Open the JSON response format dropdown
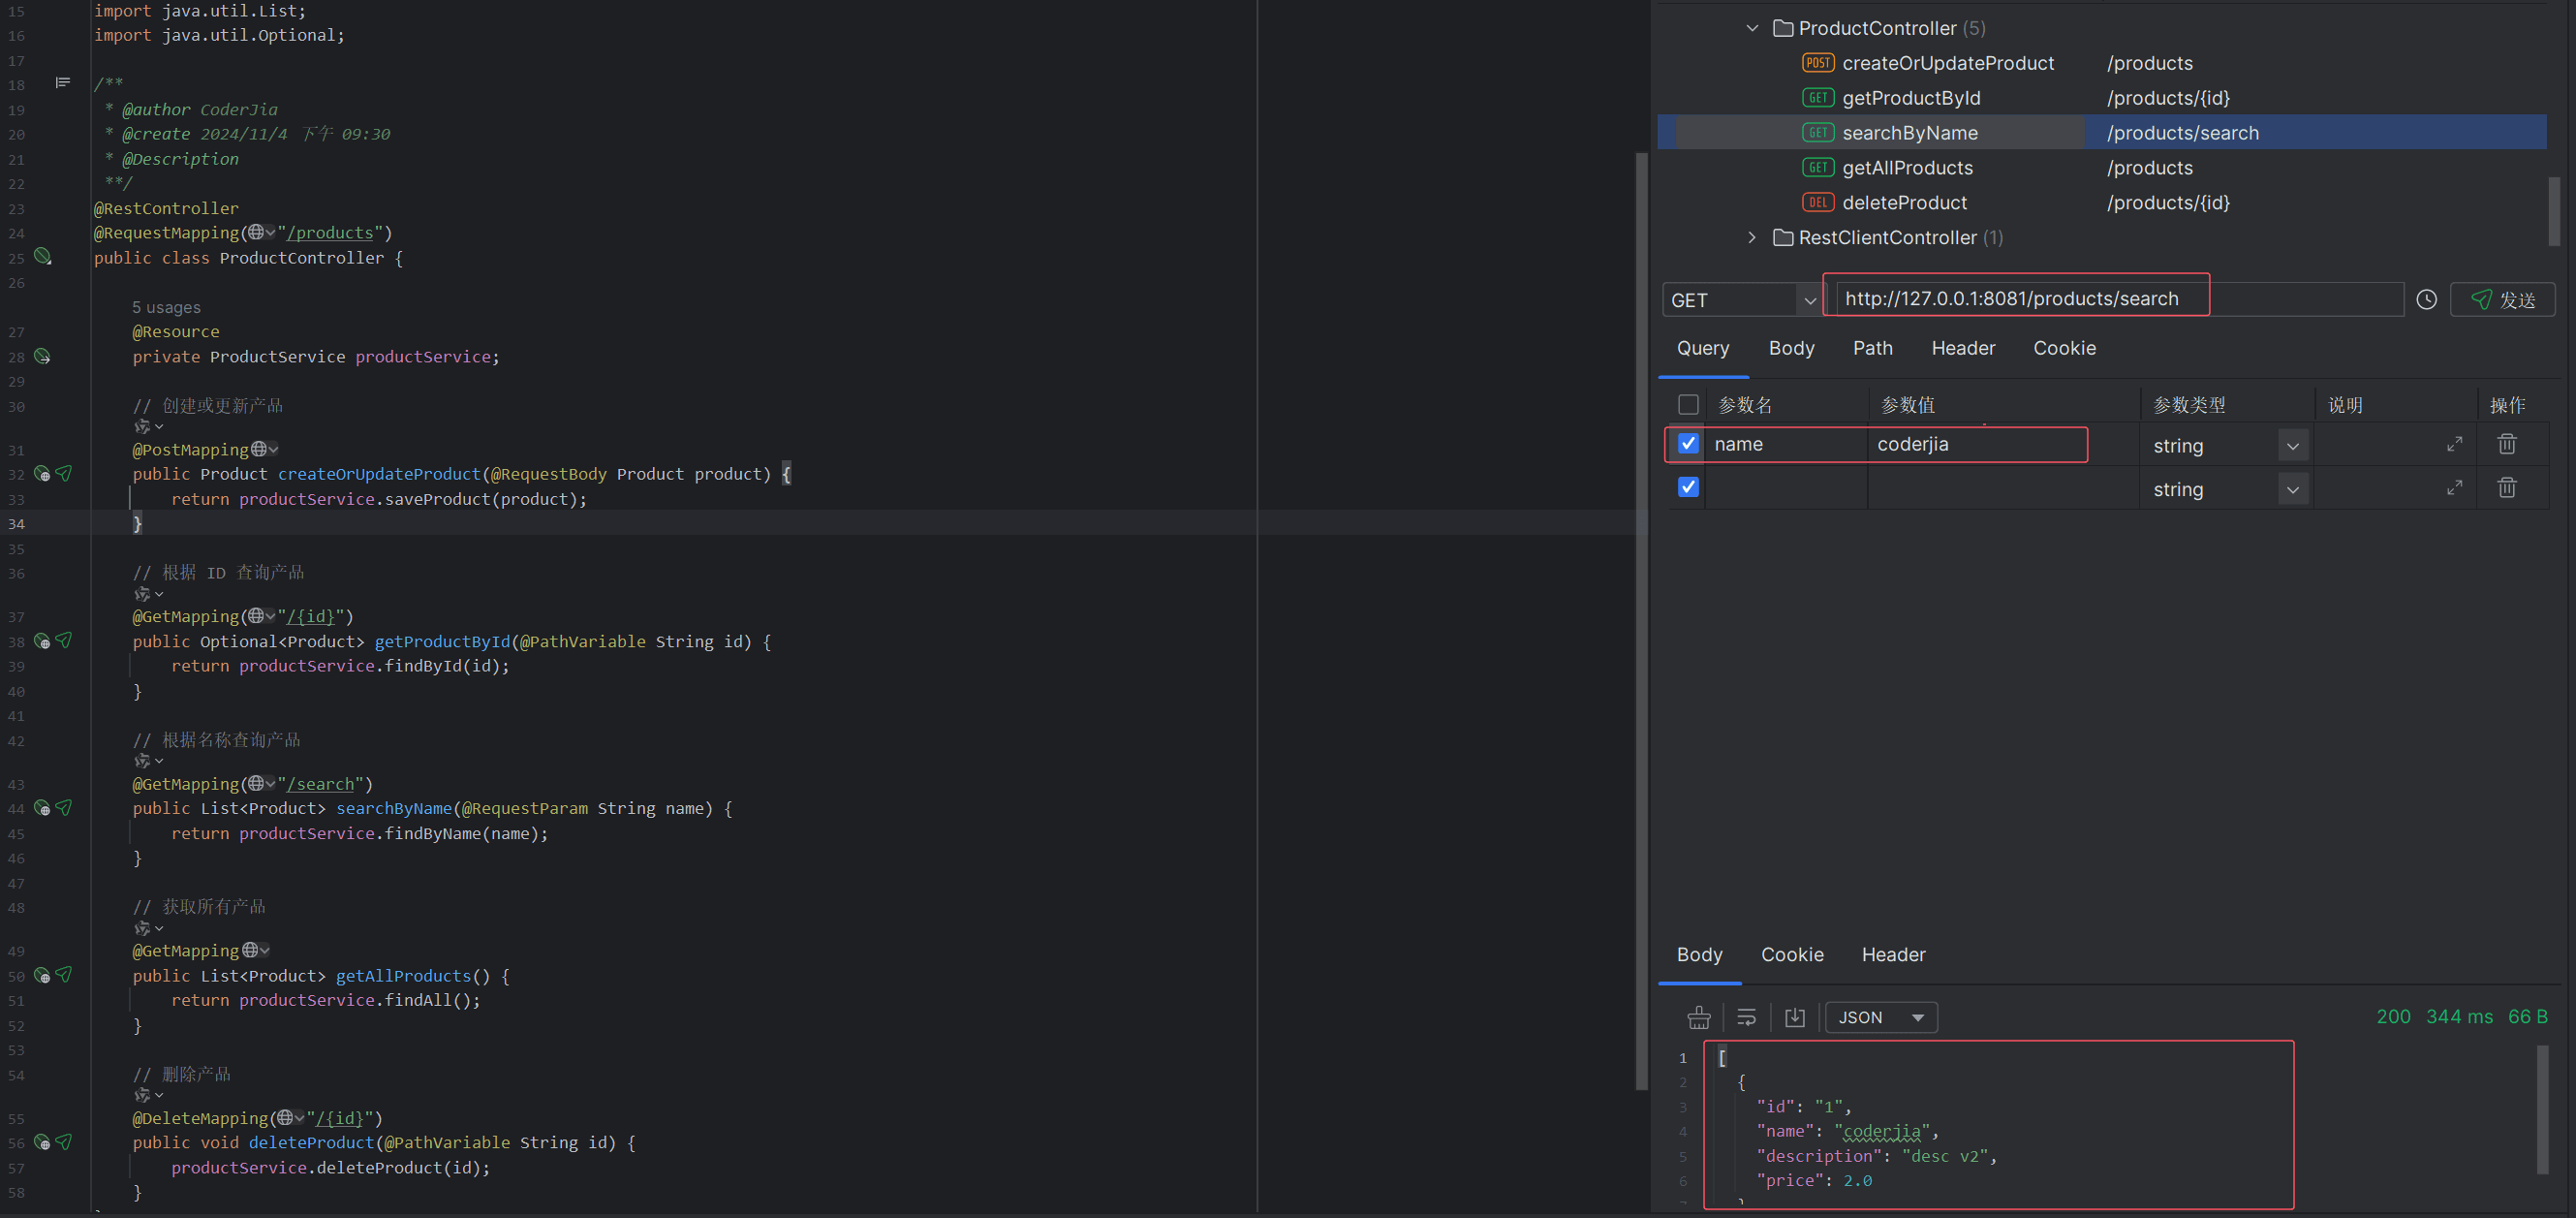2576x1218 pixels. coord(1880,1017)
